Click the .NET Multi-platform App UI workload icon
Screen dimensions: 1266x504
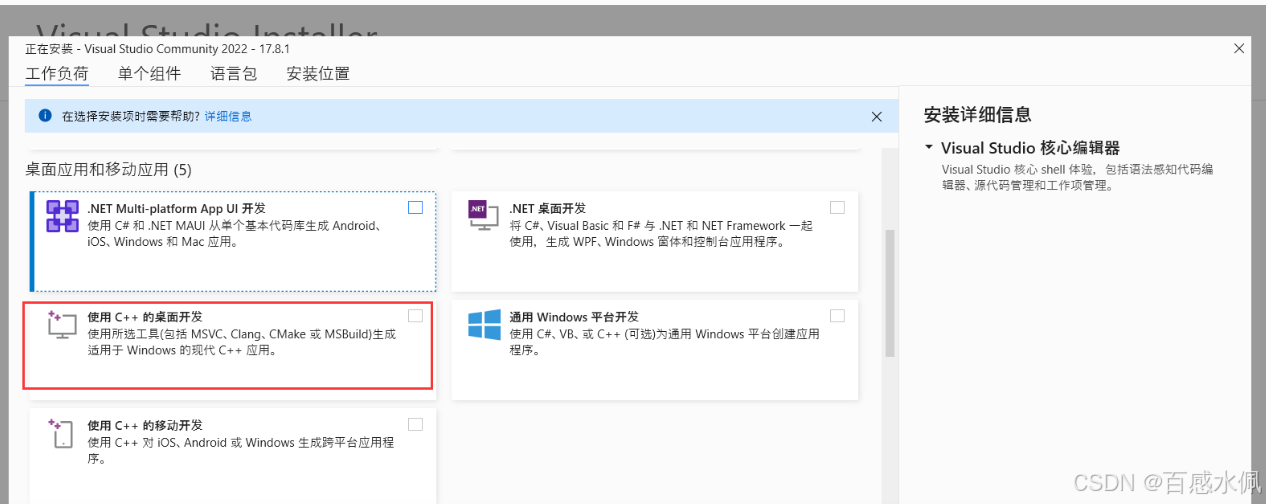(x=63, y=216)
